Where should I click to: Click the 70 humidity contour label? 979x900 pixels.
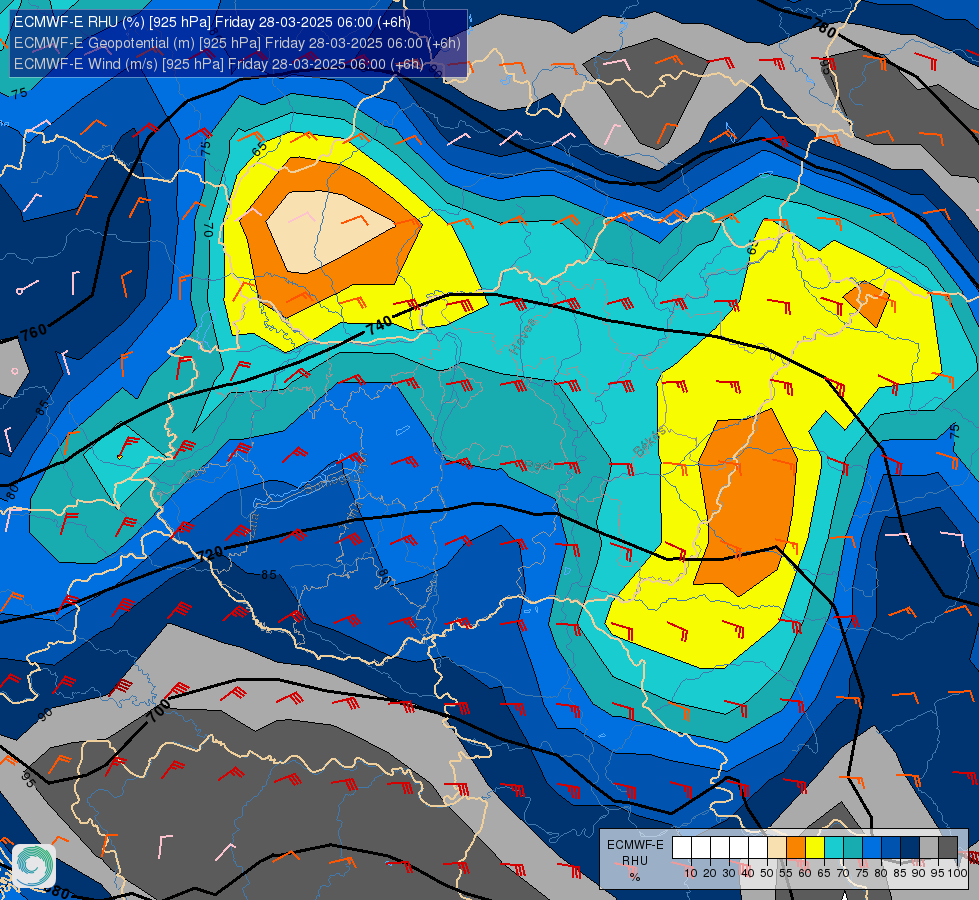pos(209,230)
